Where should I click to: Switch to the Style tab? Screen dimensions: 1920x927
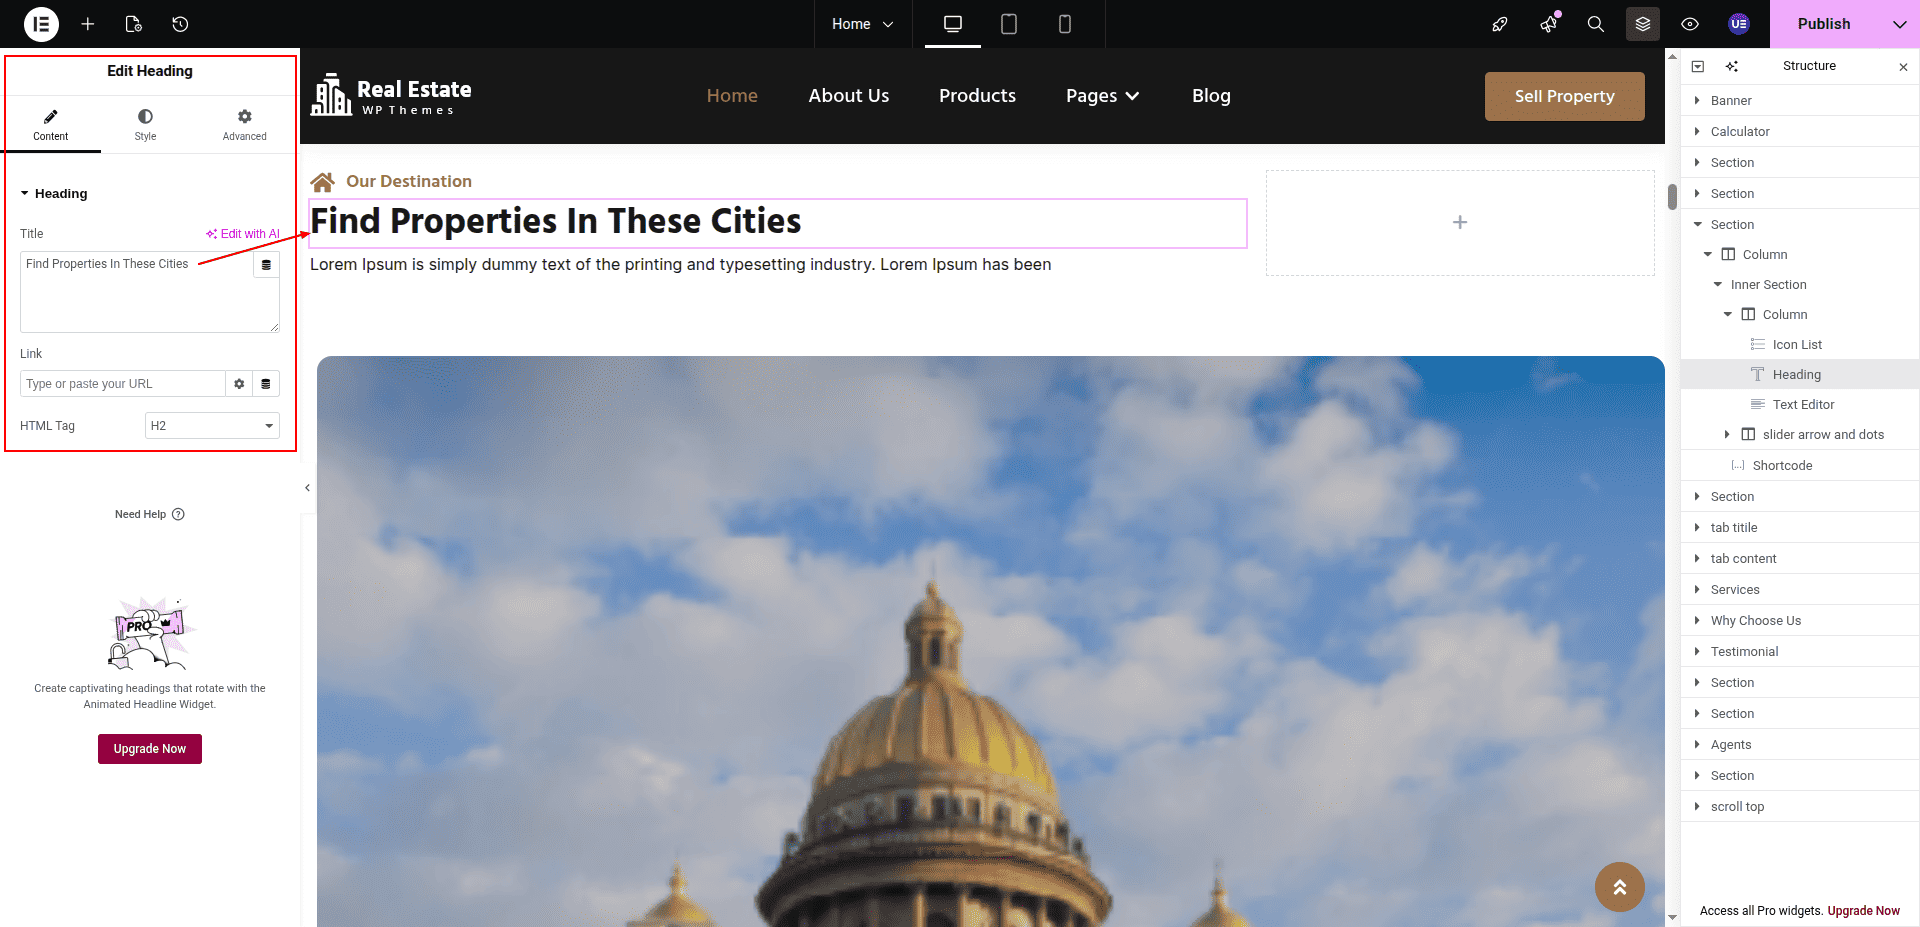pos(145,125)
